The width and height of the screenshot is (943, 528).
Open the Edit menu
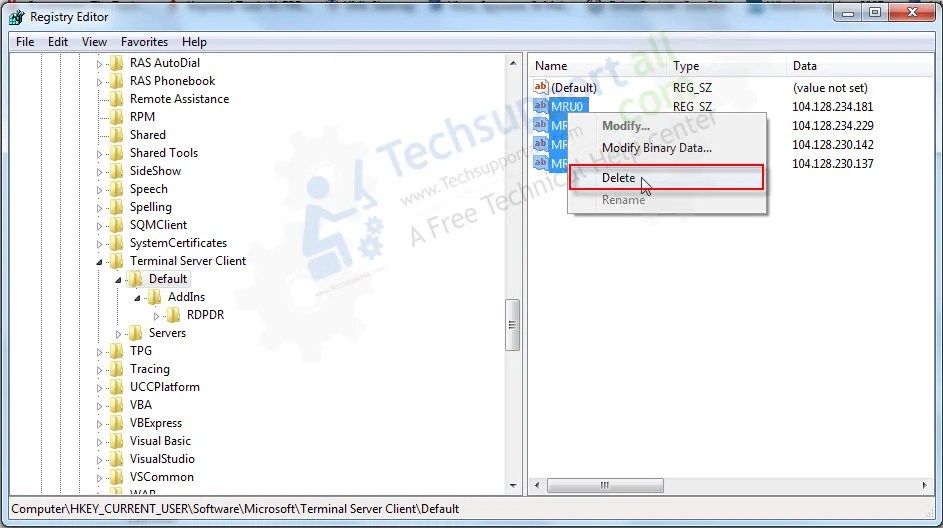click(x=58, y=42)
